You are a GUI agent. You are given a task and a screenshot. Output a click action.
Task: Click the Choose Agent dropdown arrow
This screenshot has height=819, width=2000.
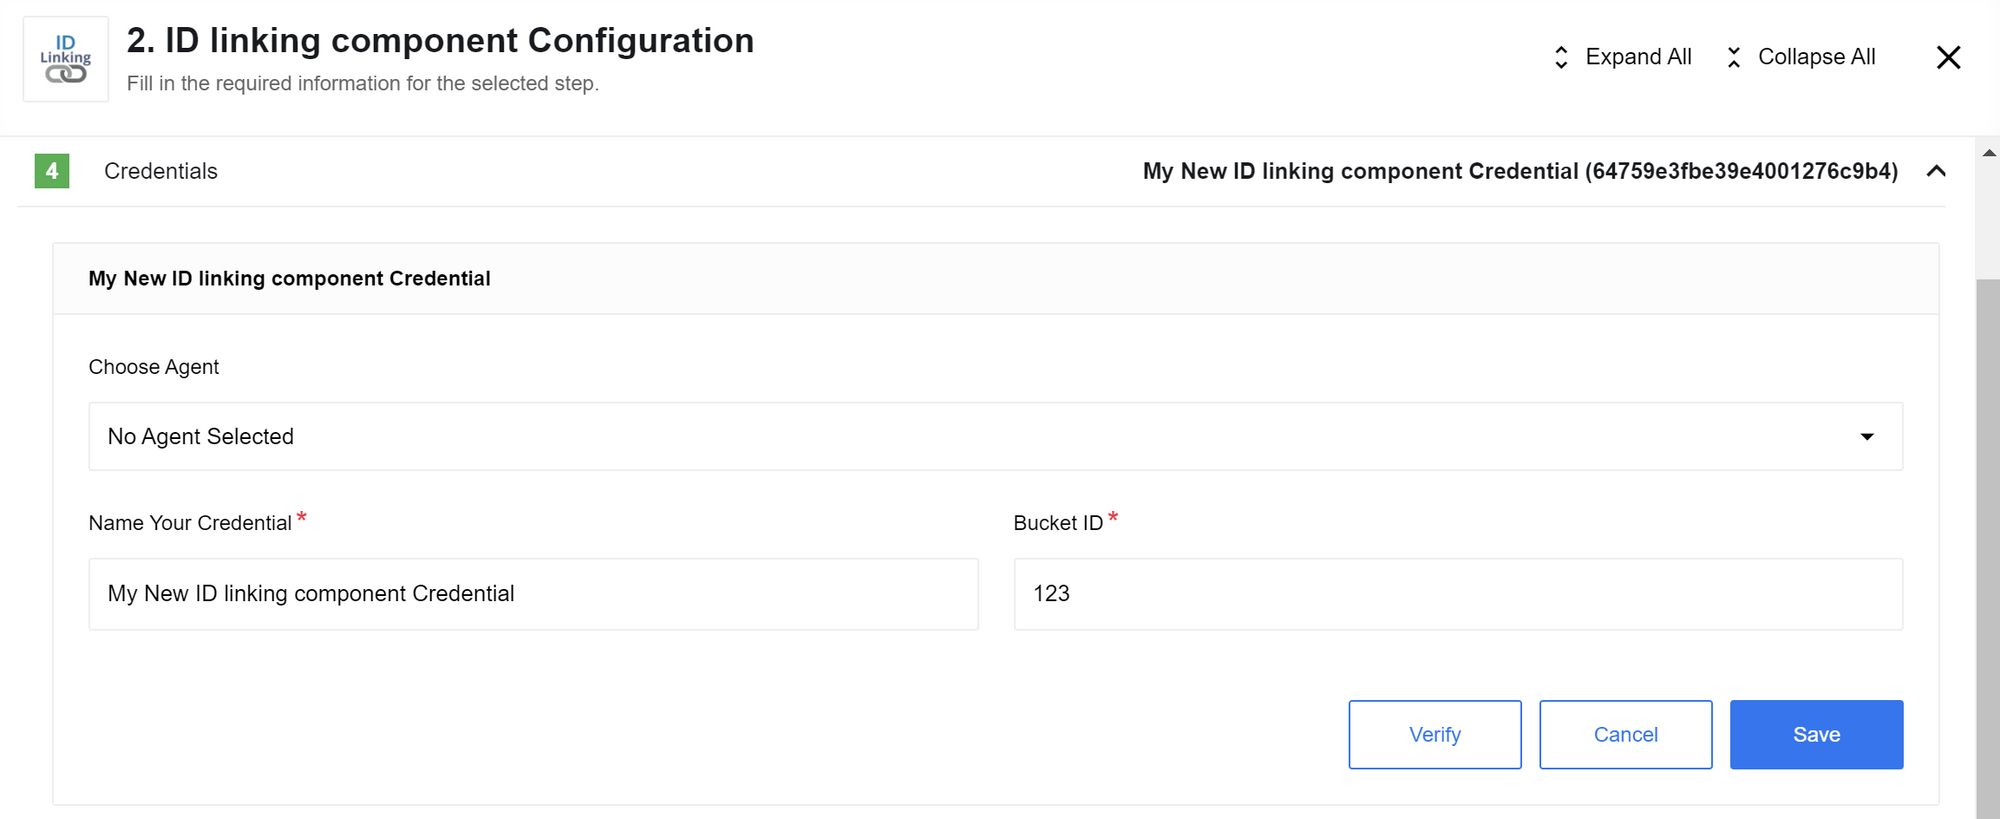tap(1866, 437)
